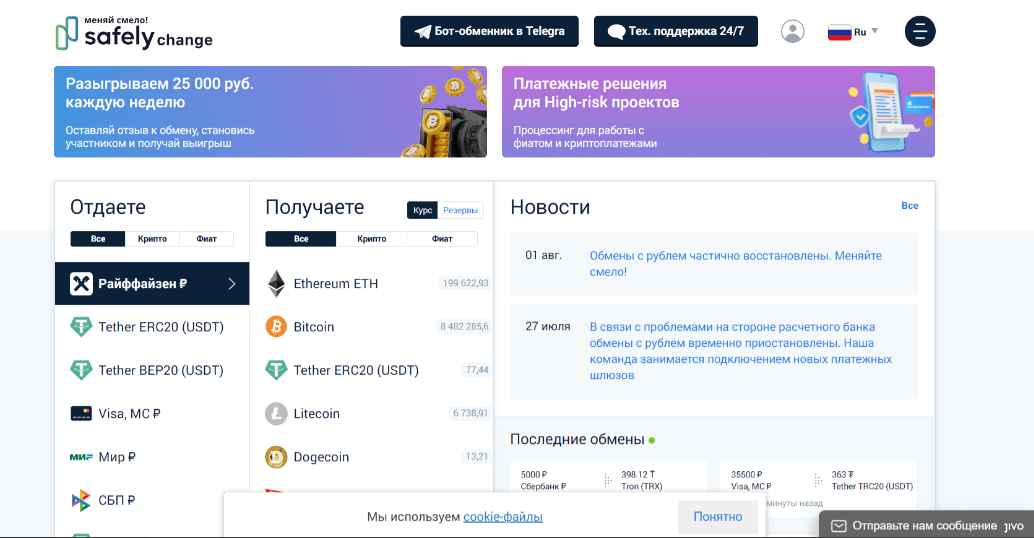Click the envelope icon in Jivo chat
The image size is (1034, 538).
[838, 526]
